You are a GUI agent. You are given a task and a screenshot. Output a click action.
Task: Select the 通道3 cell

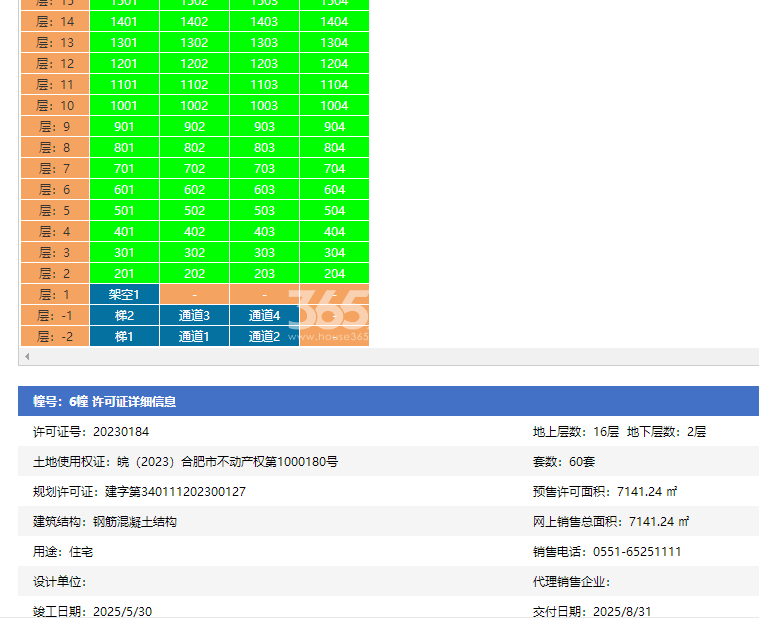(195, 315)
